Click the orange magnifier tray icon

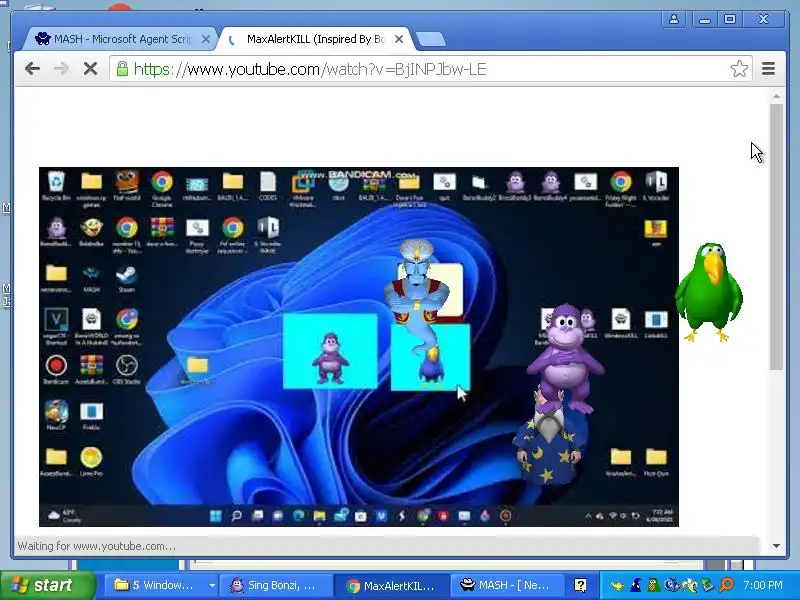click(726, 585)
